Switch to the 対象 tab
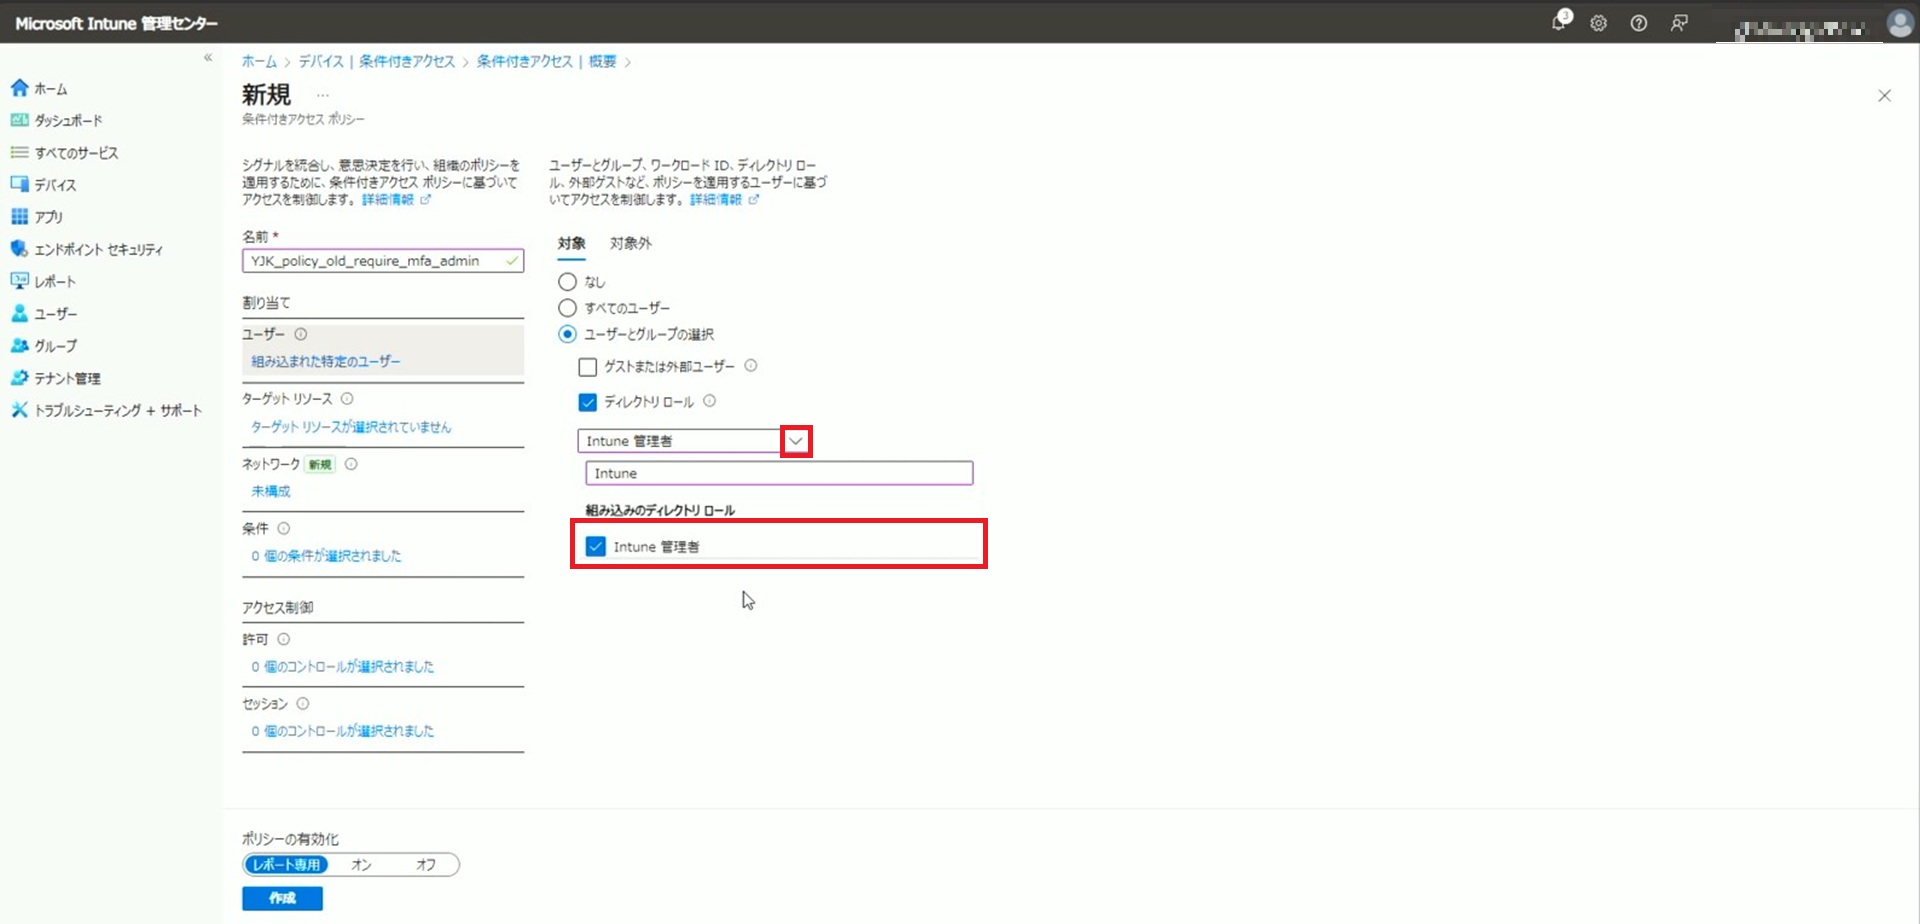Image resolution: width=1920 pixels, height=924 pixels. click(571, 243)
